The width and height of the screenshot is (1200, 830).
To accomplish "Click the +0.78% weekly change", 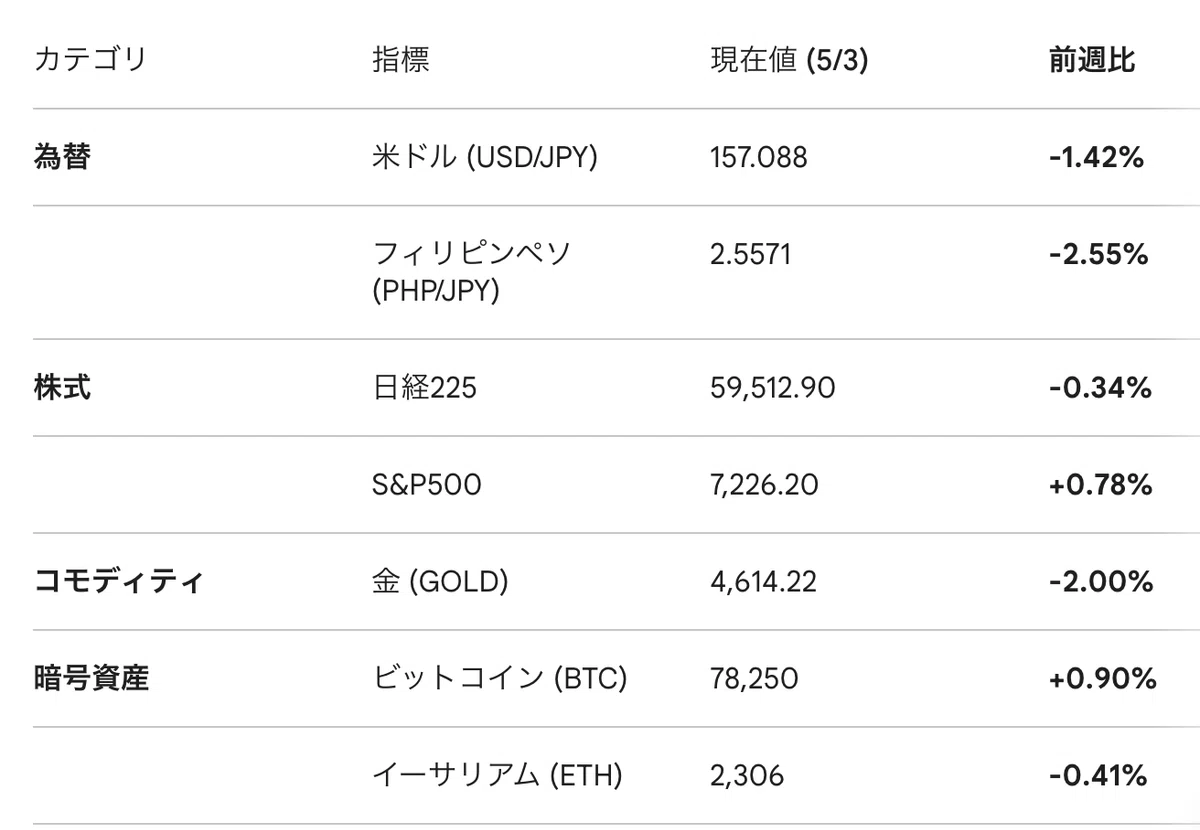I will point(1100,485).
